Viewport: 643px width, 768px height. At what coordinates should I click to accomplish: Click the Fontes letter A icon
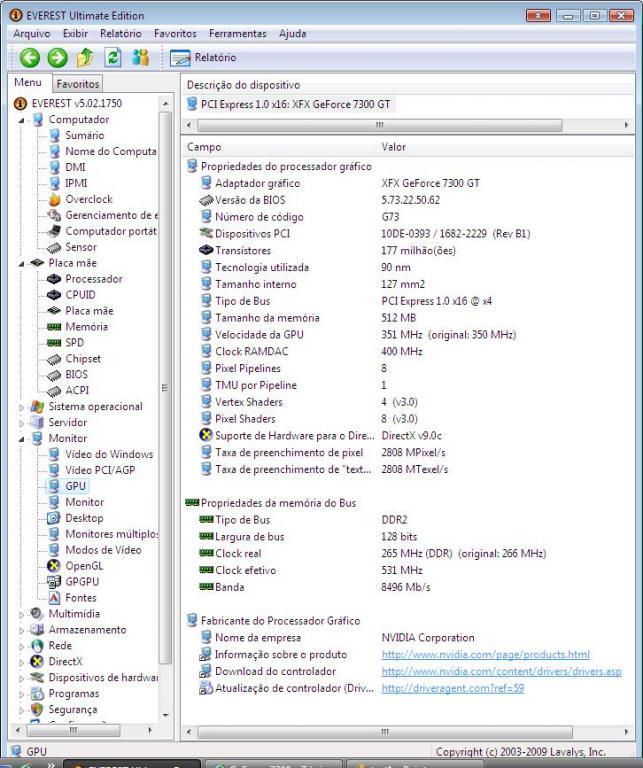54,598
